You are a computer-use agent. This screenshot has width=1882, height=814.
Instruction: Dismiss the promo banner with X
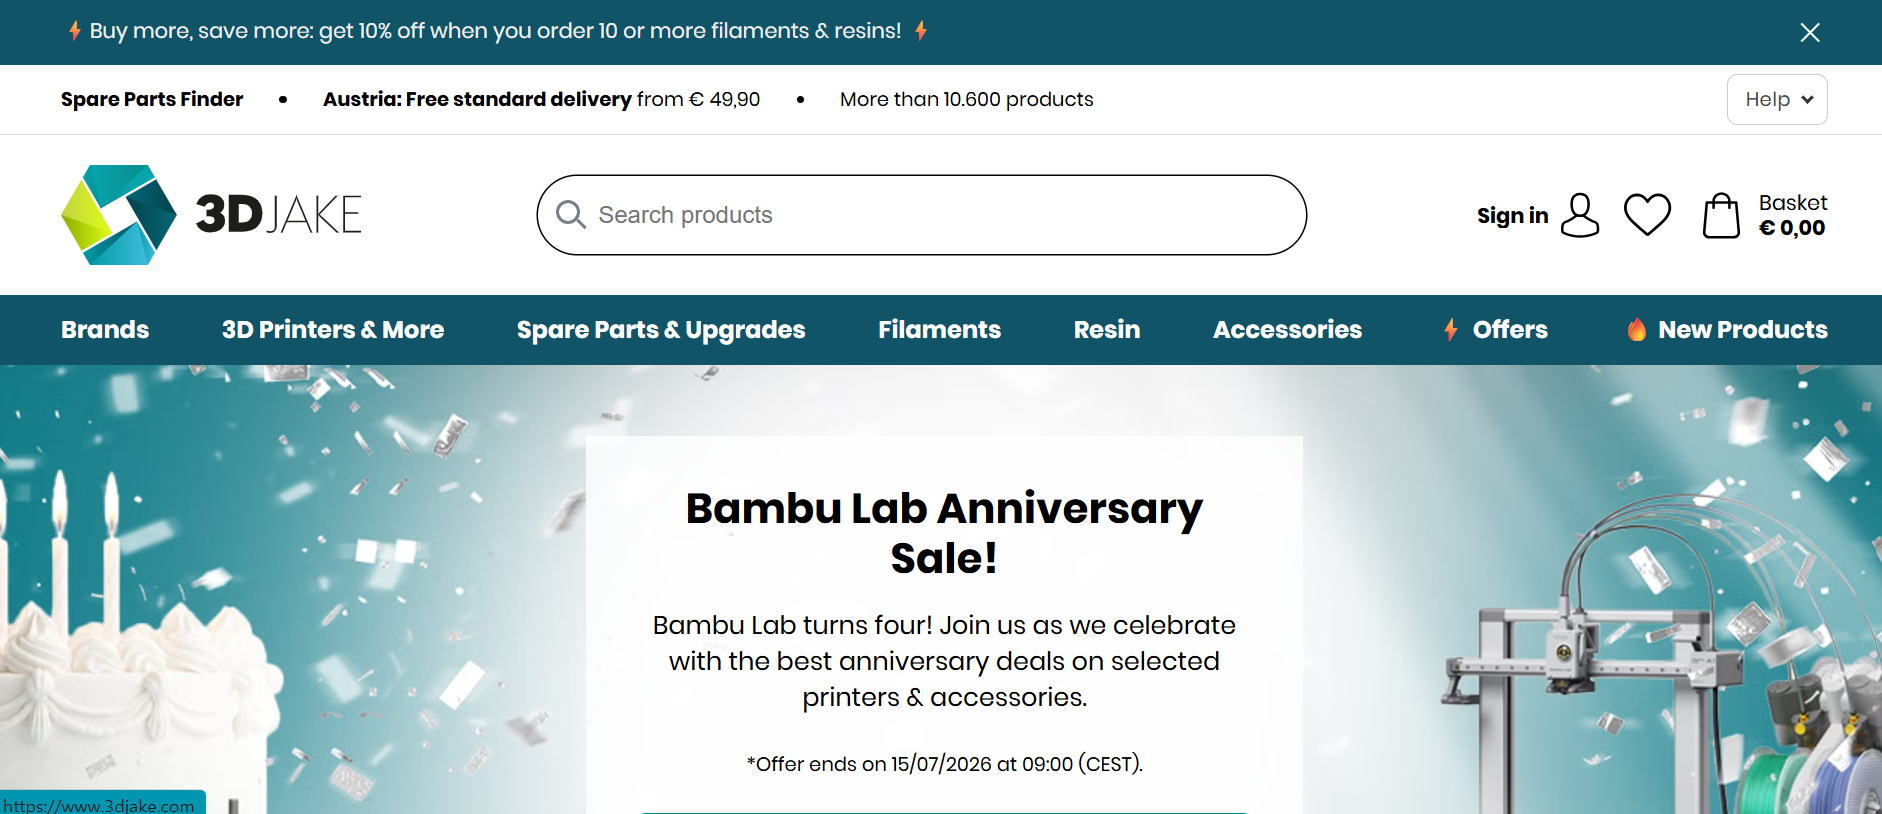tap(1810, 32)
